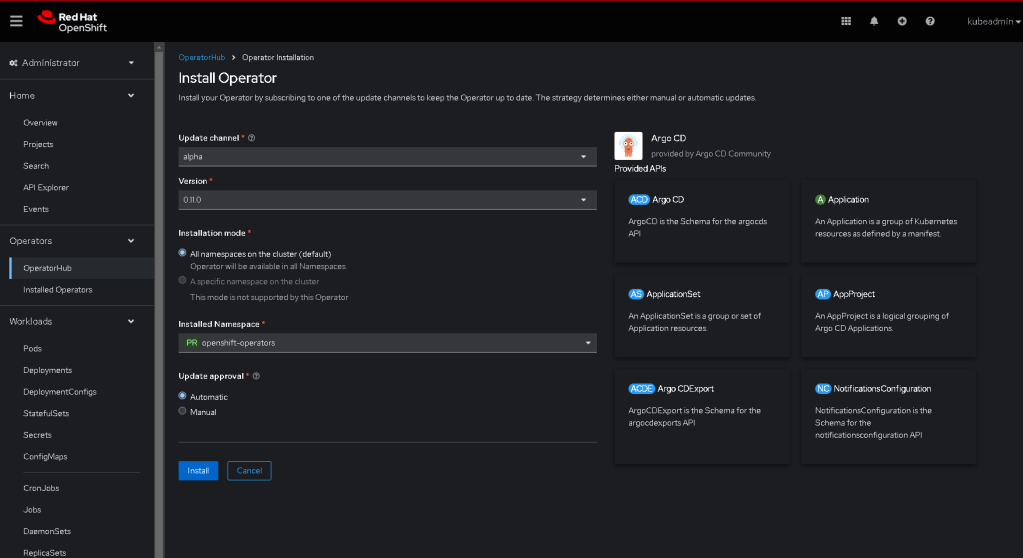
Task: Open the Update channel alpha dropdown
Action: (388, 157)
